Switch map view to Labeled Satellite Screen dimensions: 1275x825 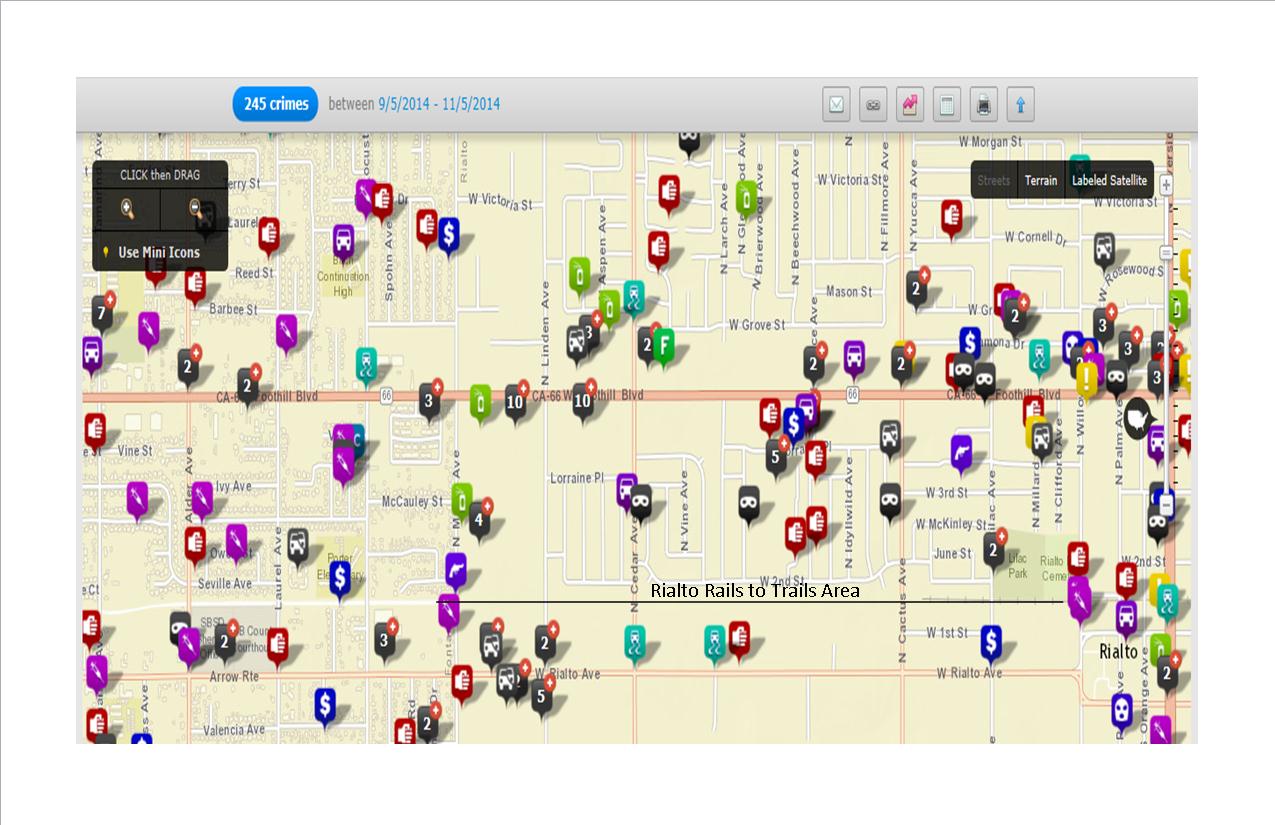click(1109, 181)
